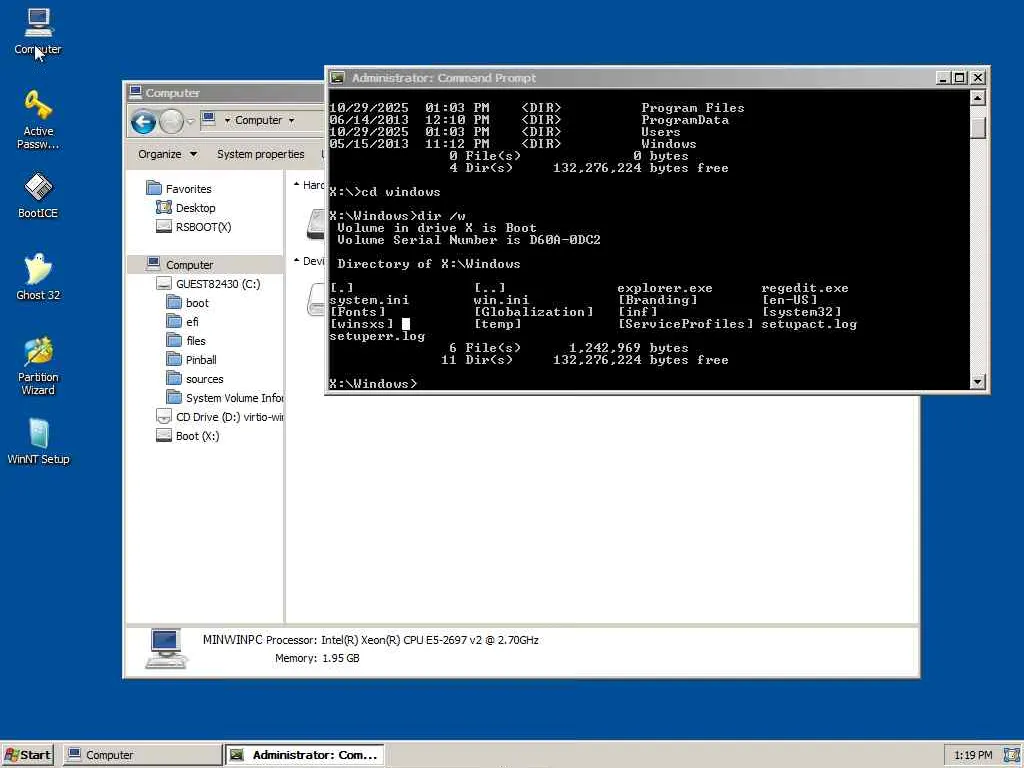
Task: Click computer icon in the address bar
Action: tap(209, 120)
